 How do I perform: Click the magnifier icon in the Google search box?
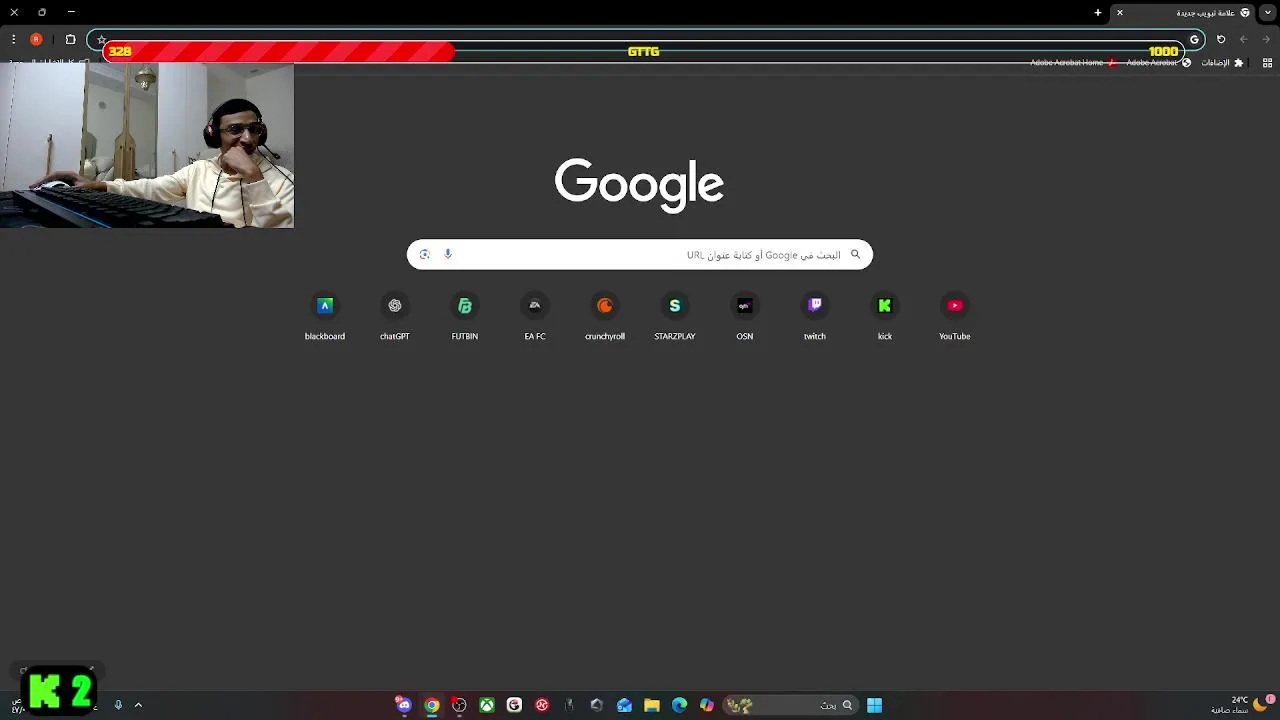pos(855,255)
